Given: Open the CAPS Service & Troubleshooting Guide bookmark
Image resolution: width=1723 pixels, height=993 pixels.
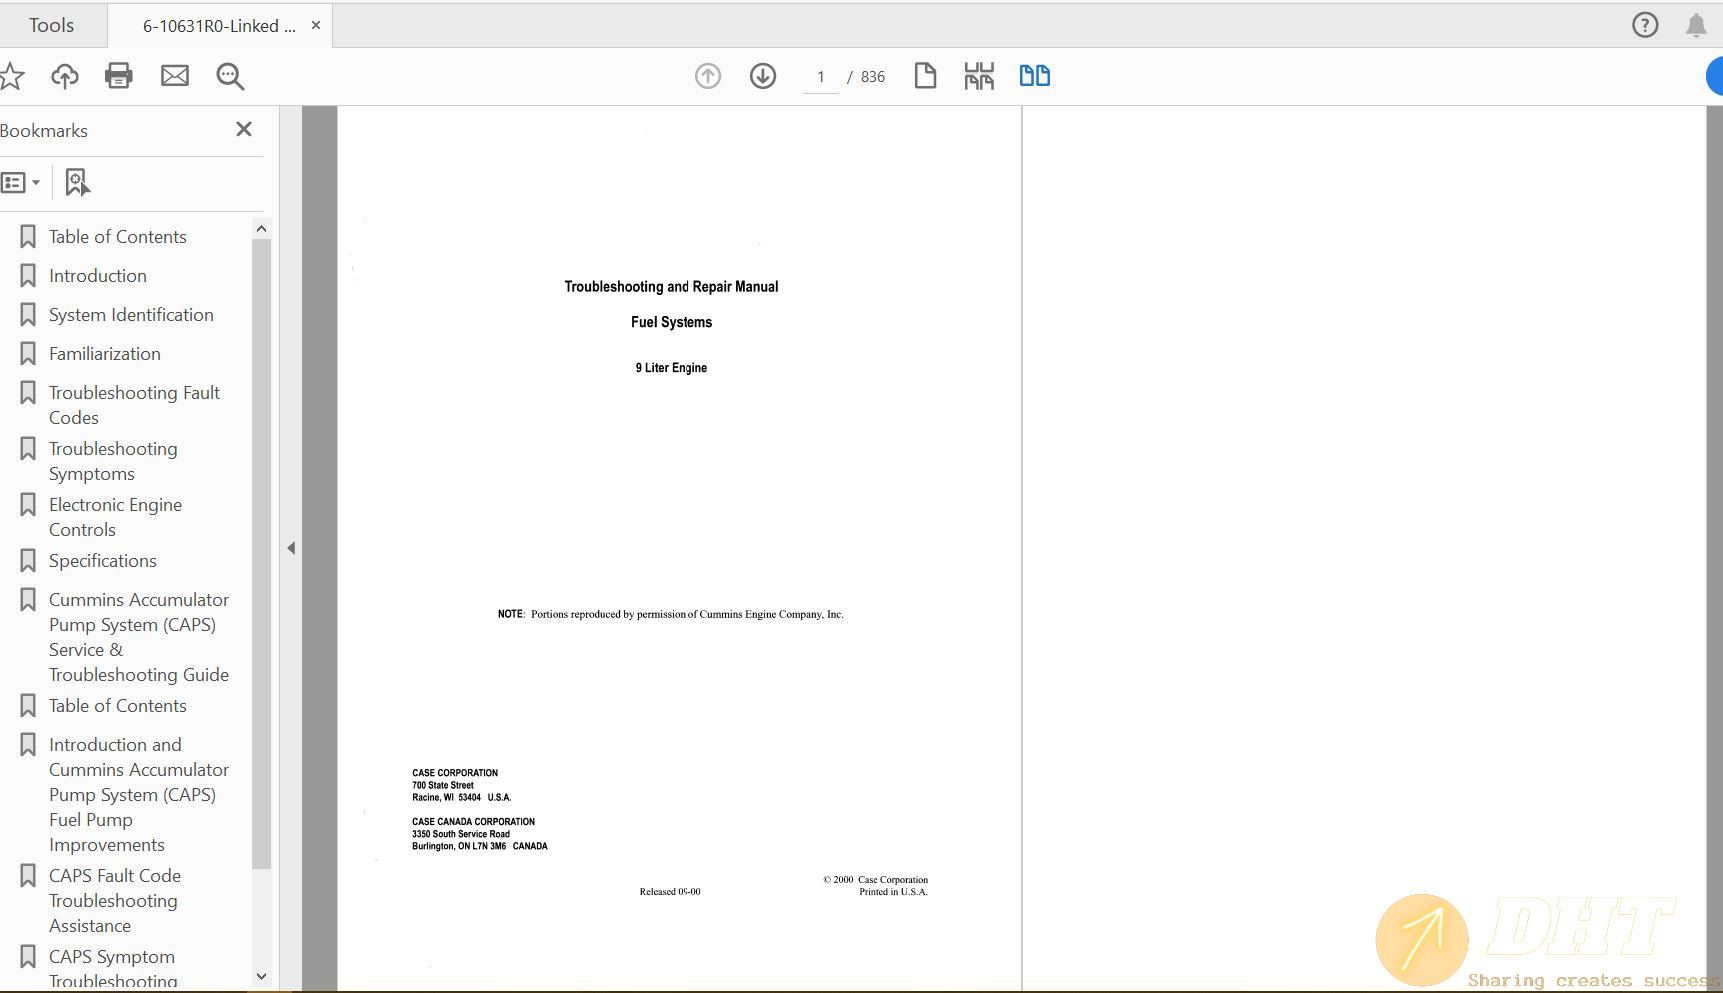Looking at the screenshot, I should point(139,637).
